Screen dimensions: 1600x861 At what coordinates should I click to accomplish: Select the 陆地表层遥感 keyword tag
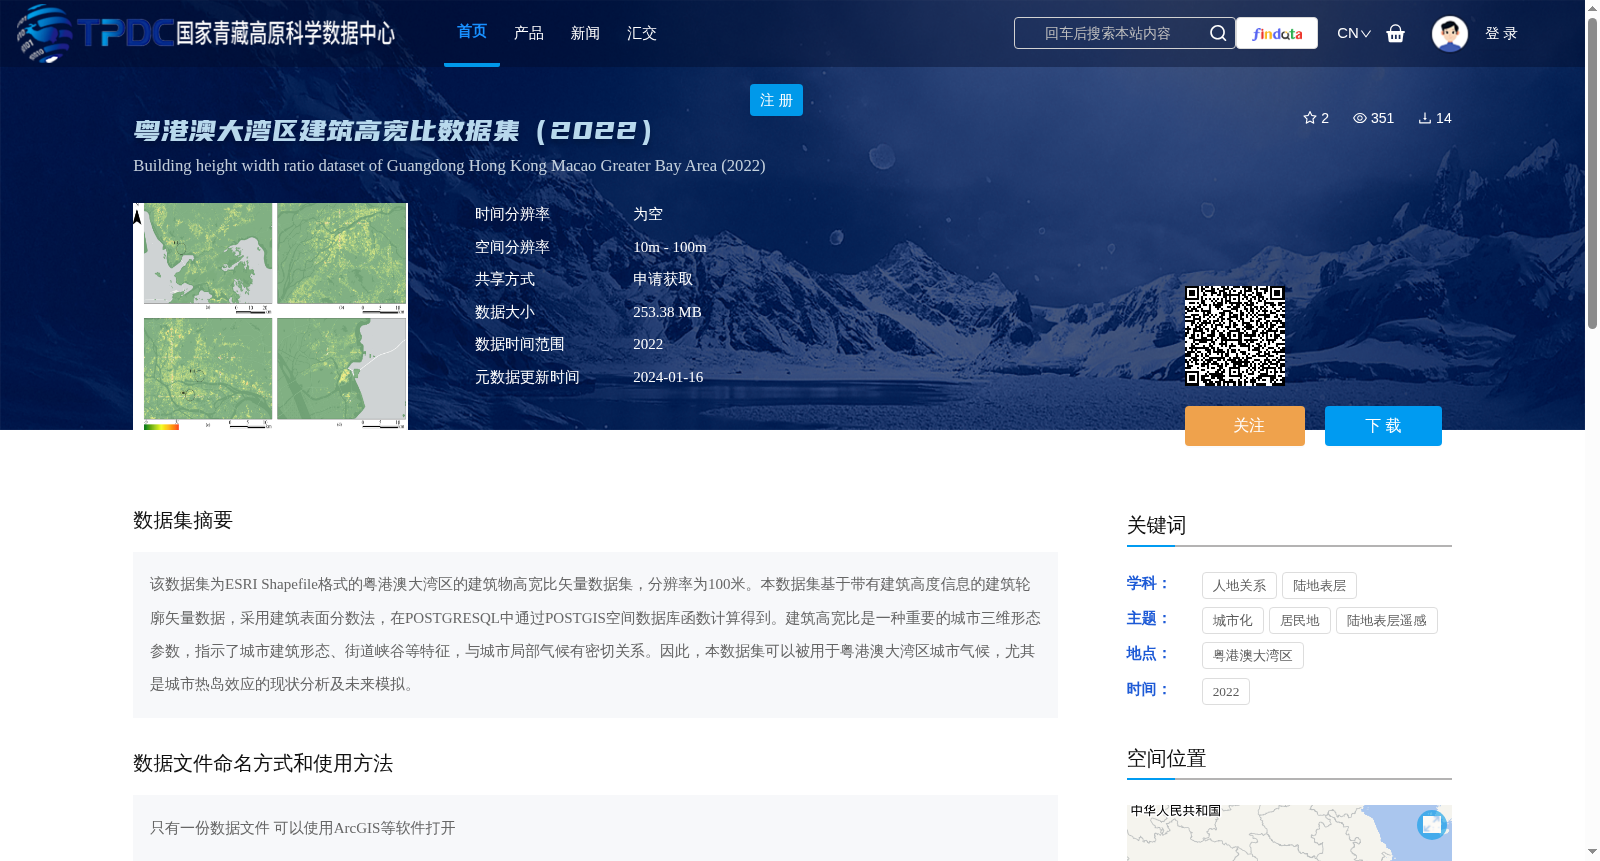(x=1387, y=621)
